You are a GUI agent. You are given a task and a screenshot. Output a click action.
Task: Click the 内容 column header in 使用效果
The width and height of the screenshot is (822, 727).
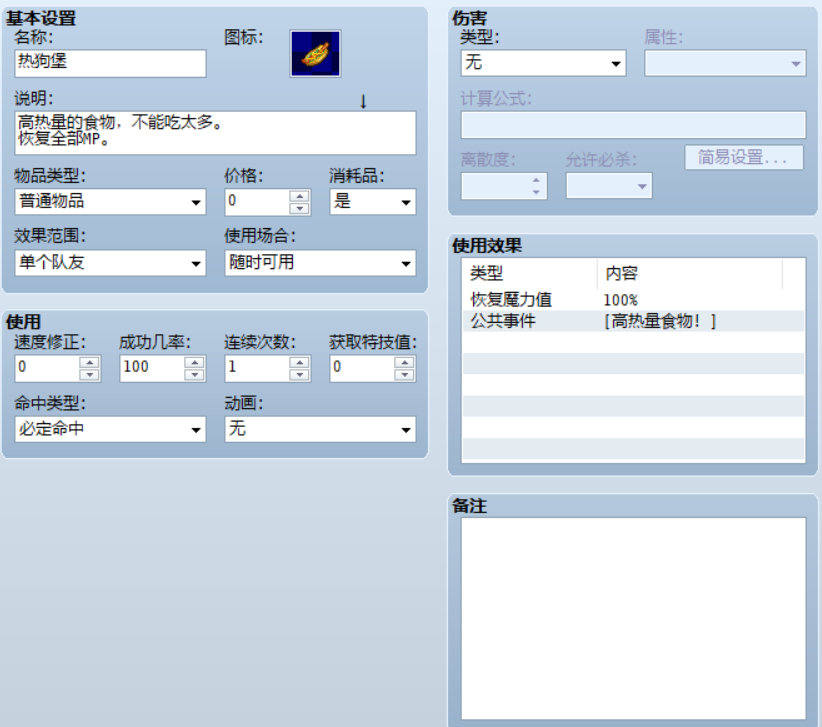690,273
